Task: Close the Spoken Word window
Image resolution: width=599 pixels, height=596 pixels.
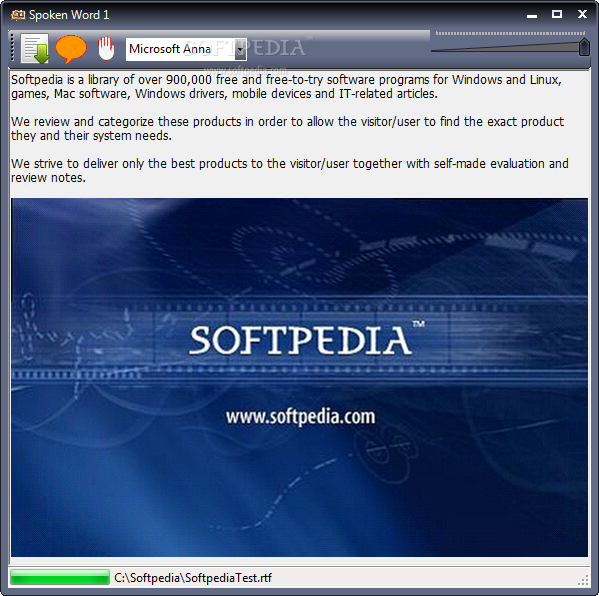Action: pyautogui.click(x=582, y=15)
